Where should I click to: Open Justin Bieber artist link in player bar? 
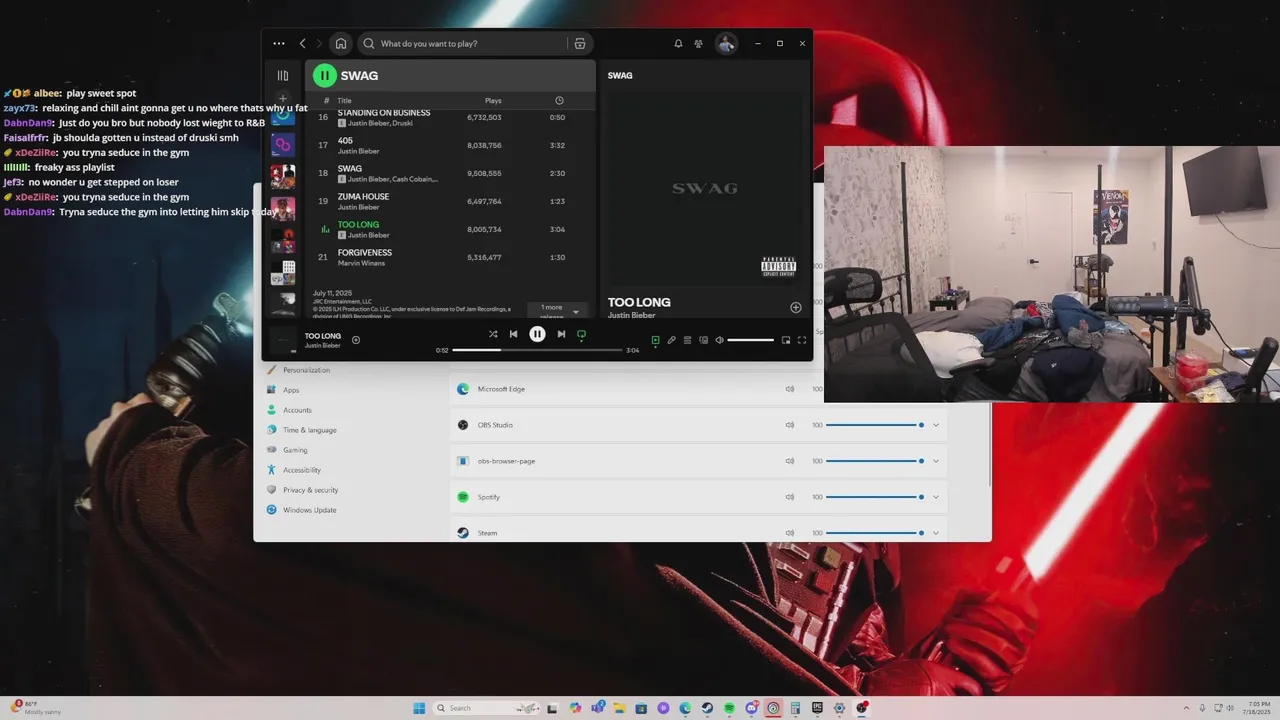(x=323, y=346)
